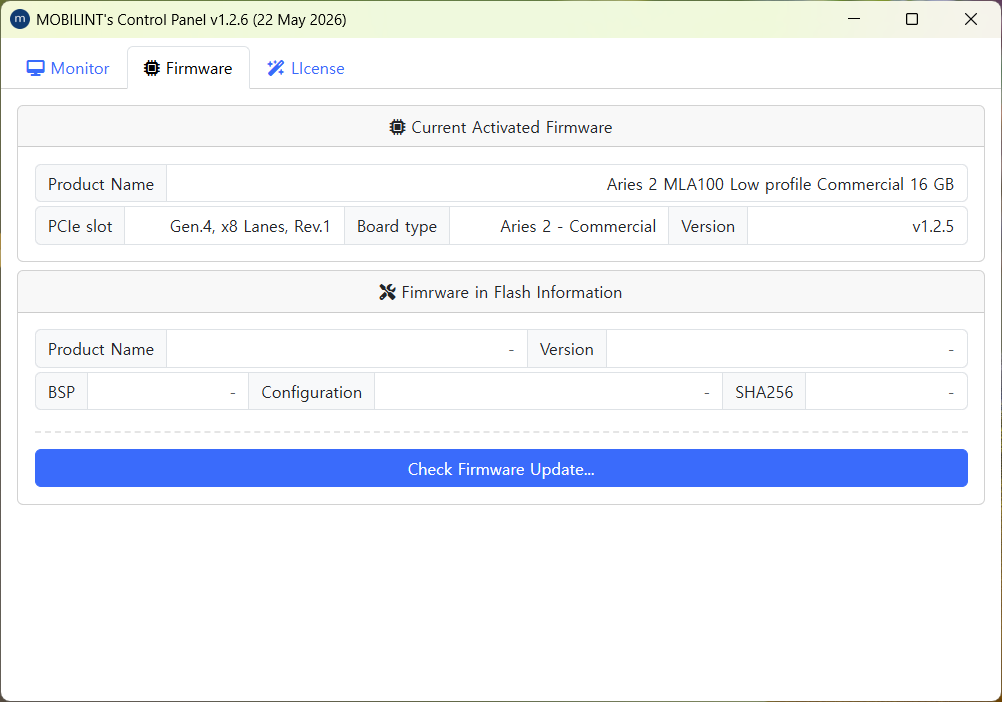
Task: Click the SHA256 label
Action: point(764,392)
